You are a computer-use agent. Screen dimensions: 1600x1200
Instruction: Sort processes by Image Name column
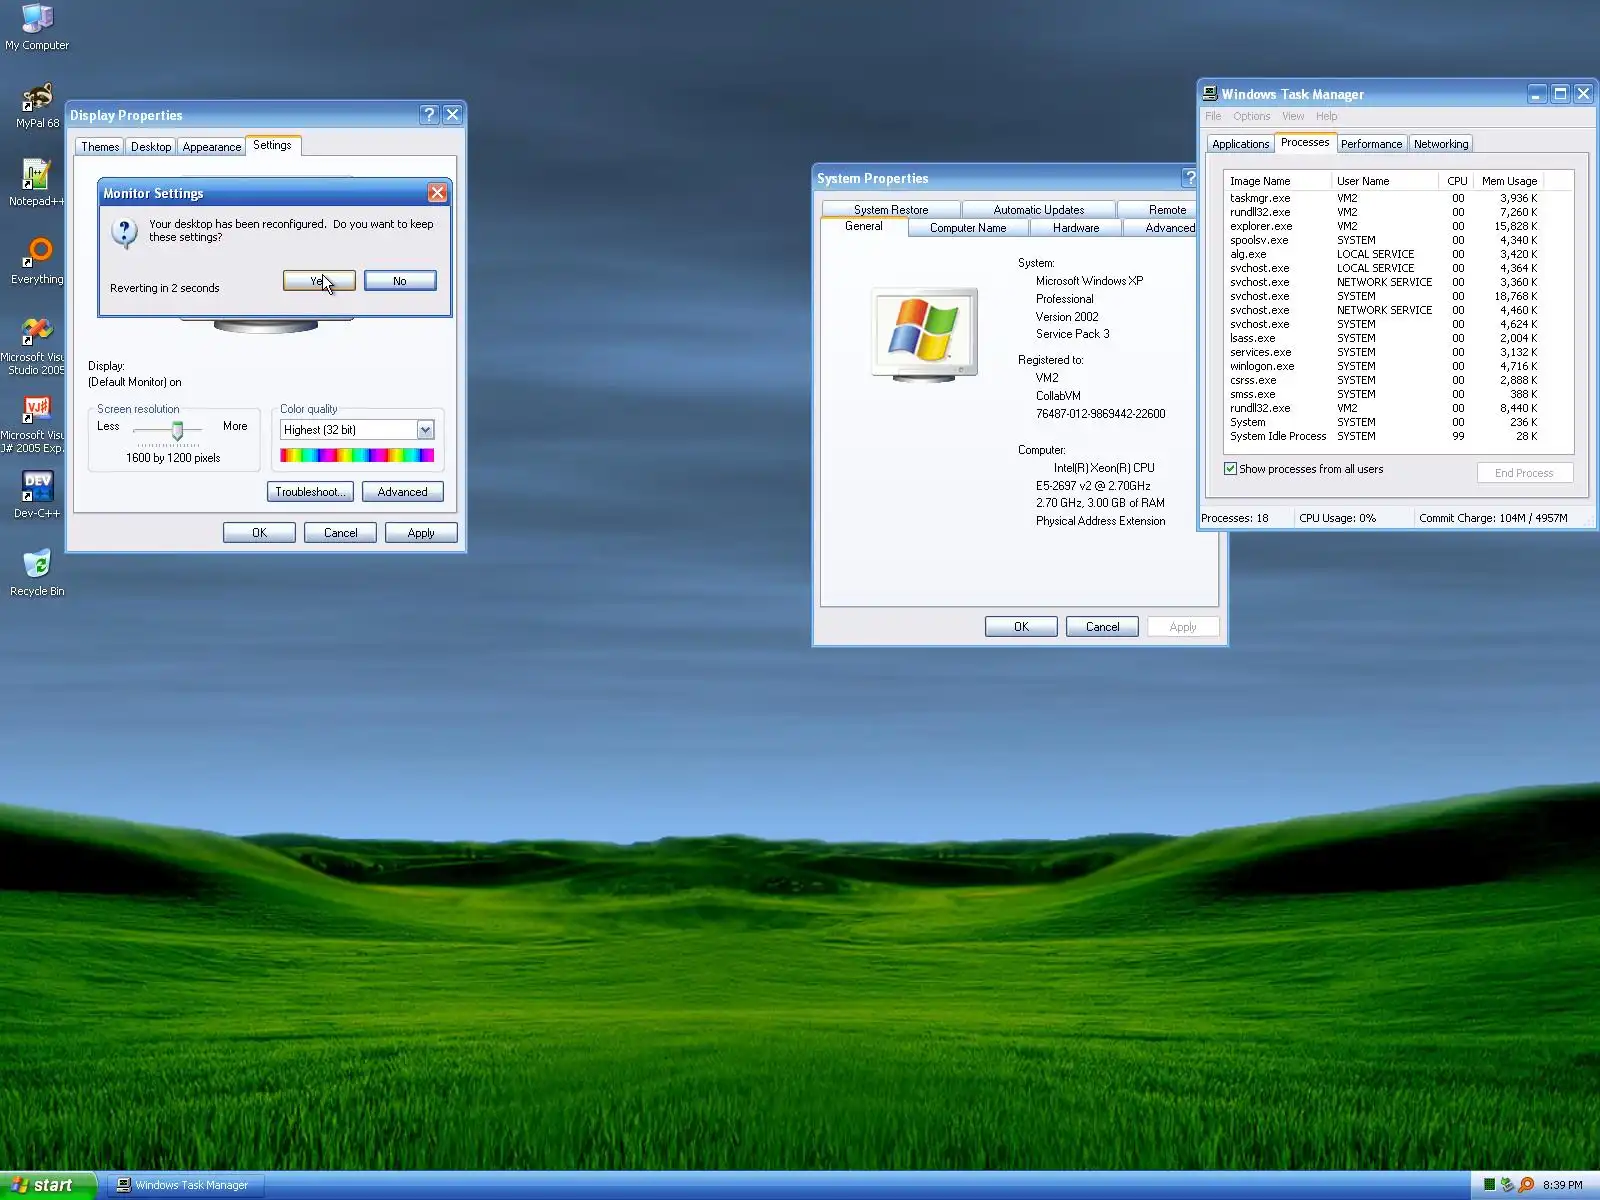click(1277, 181)
